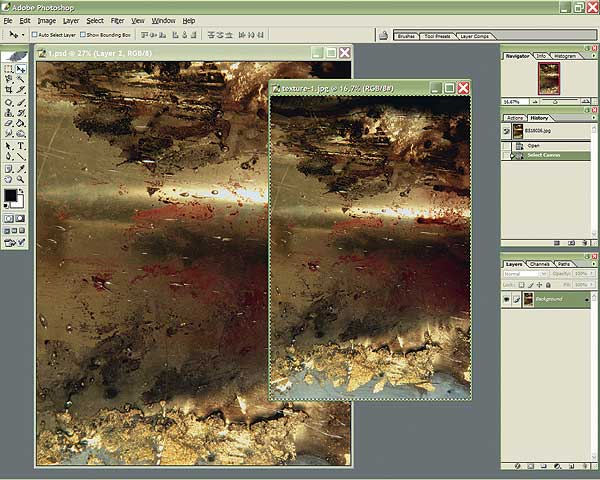
Task: Click the Select Canvas history state
Action: [x=545, y=156]
